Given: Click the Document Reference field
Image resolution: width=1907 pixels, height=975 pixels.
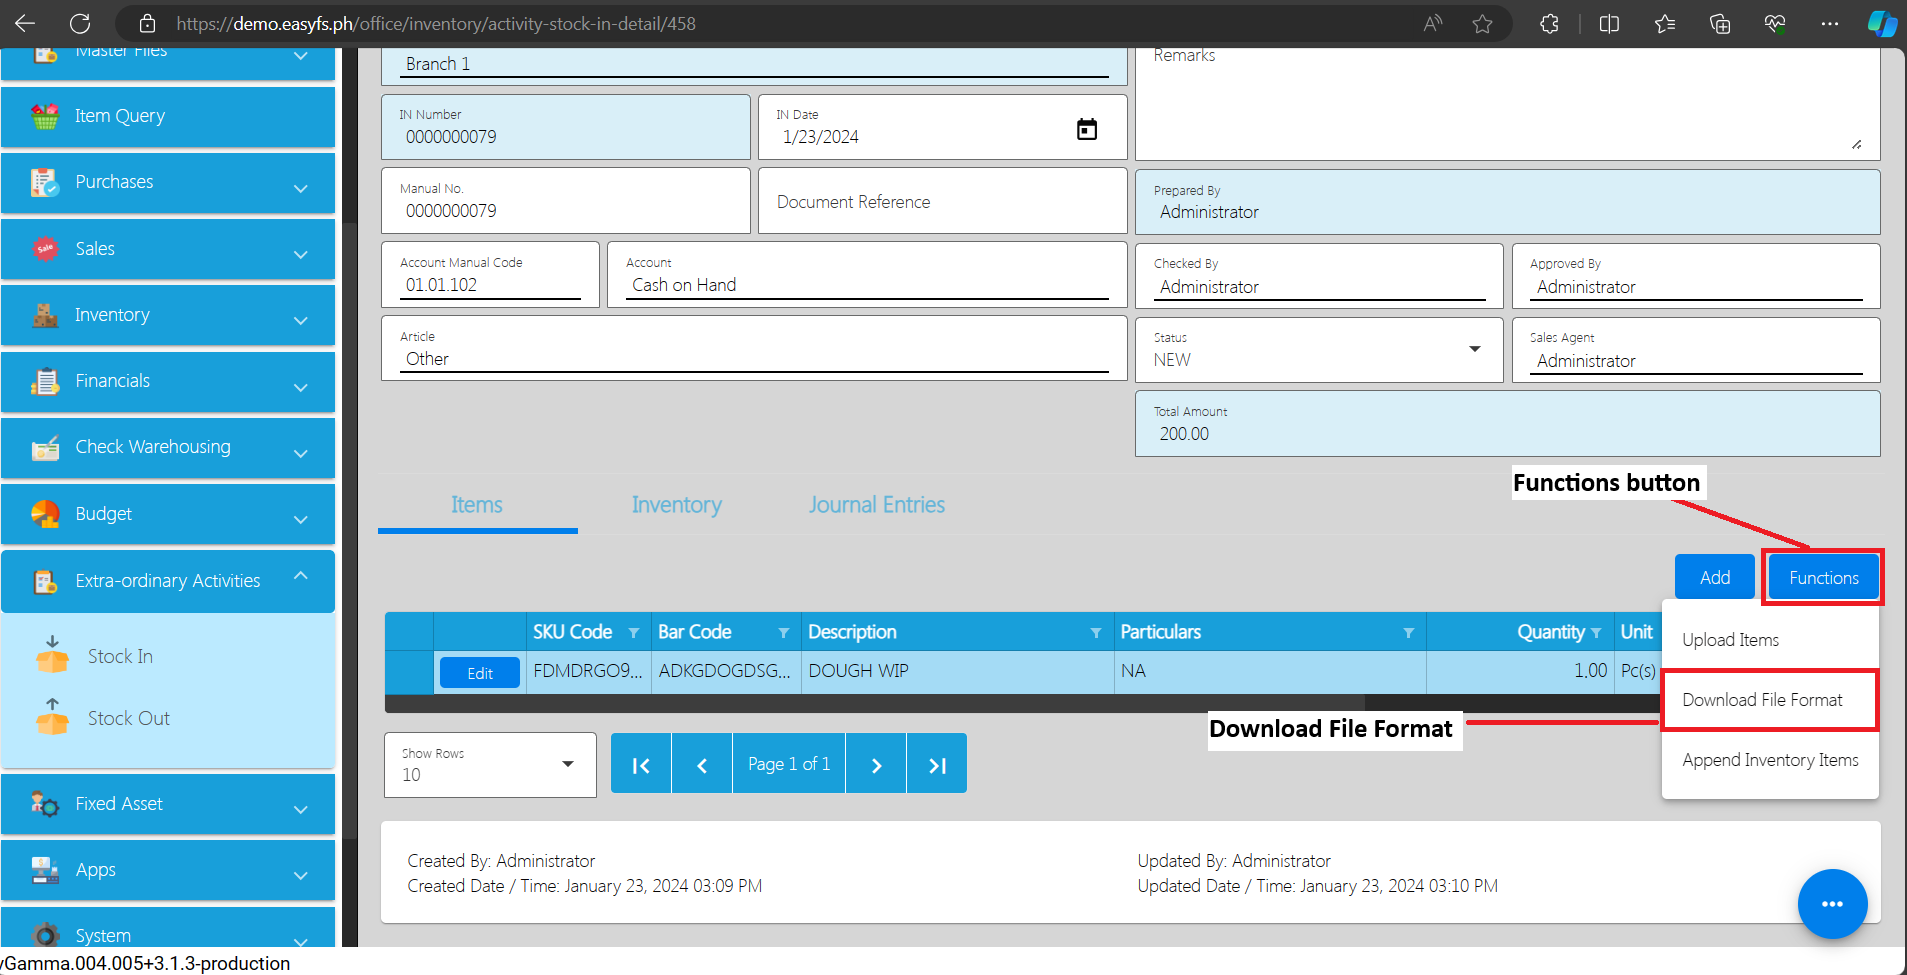Looking at the screenshot, I should point(943,201).
